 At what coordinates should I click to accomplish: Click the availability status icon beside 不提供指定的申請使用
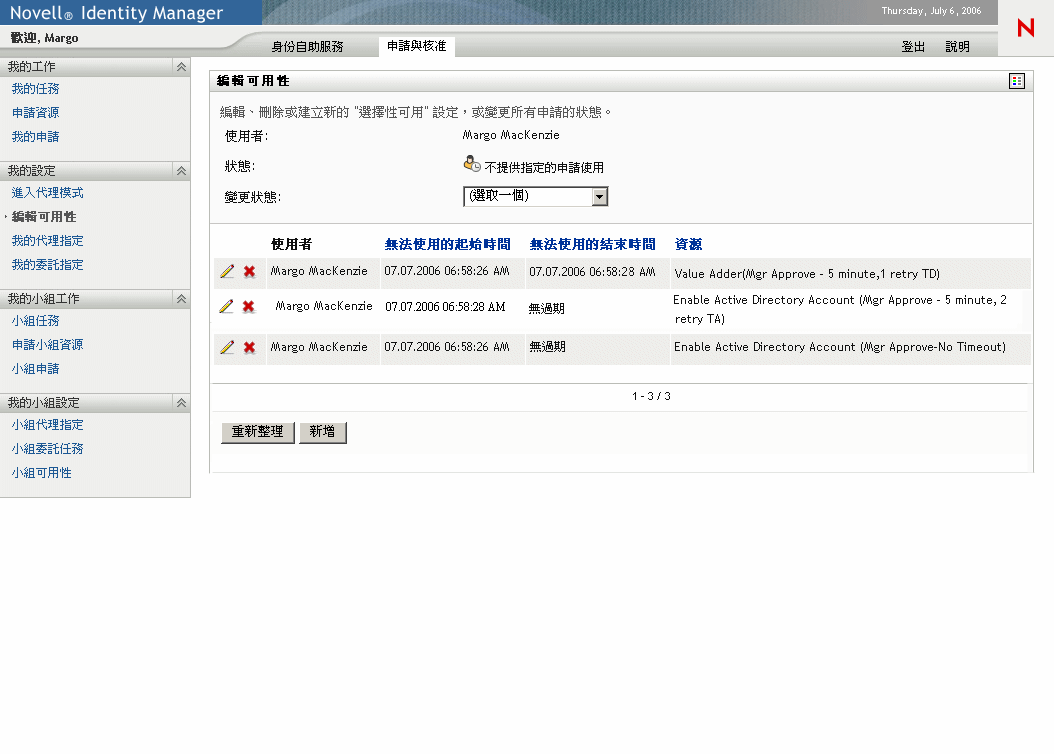pyautogui.click(x=472, y=164)
